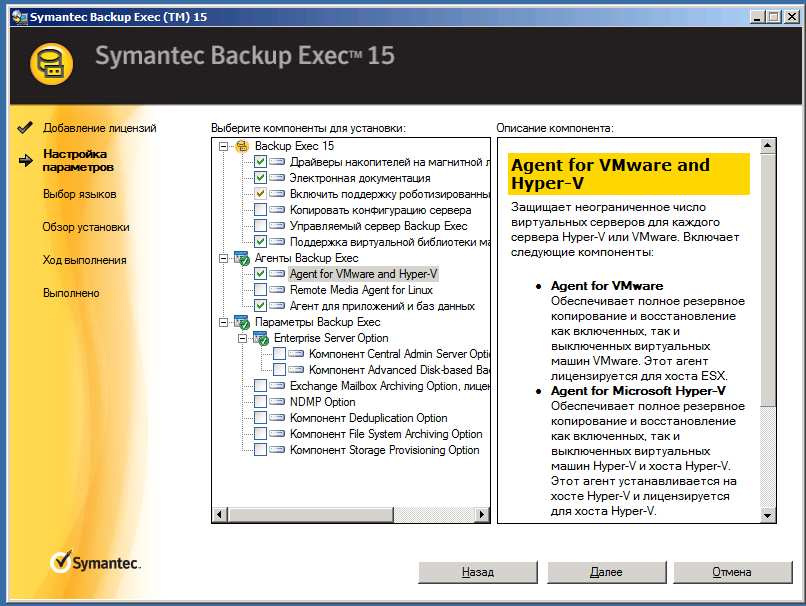Uncheck Драйверы накопителей на магнитной ленте
Viewport: 806px width, 606px height.
tap(261, 162)
